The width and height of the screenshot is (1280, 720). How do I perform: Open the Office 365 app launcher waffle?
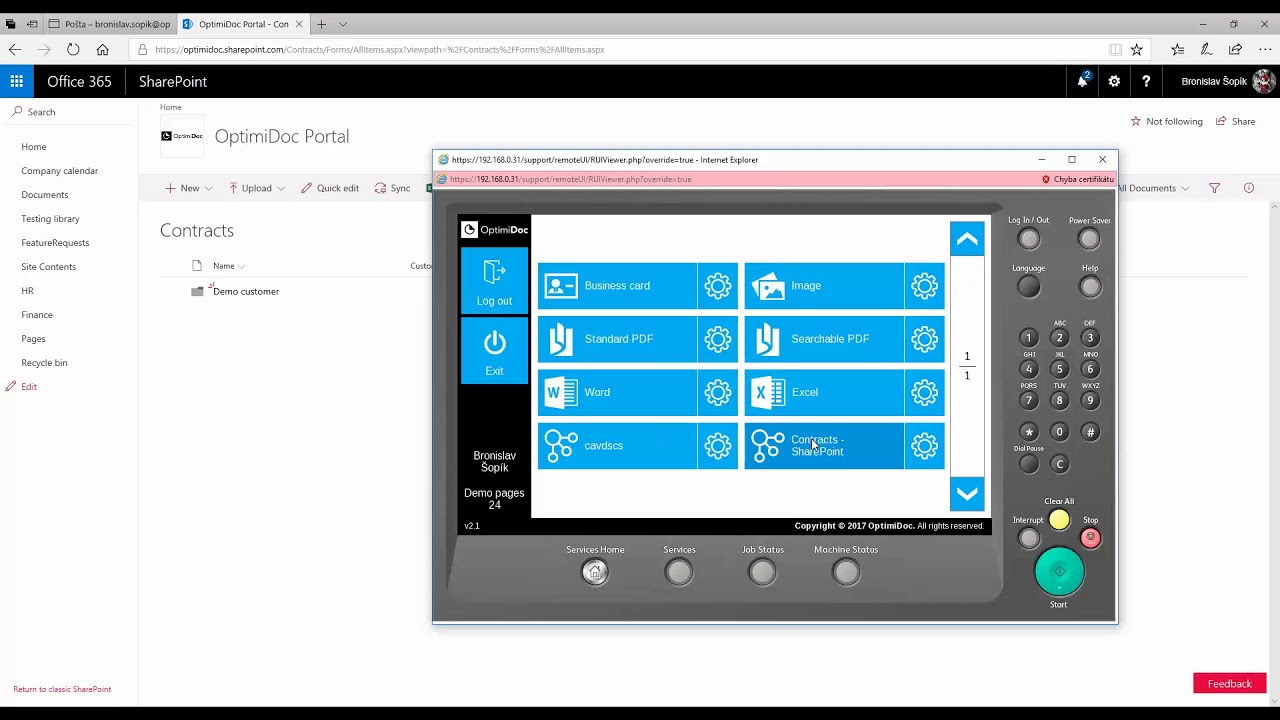17,81
